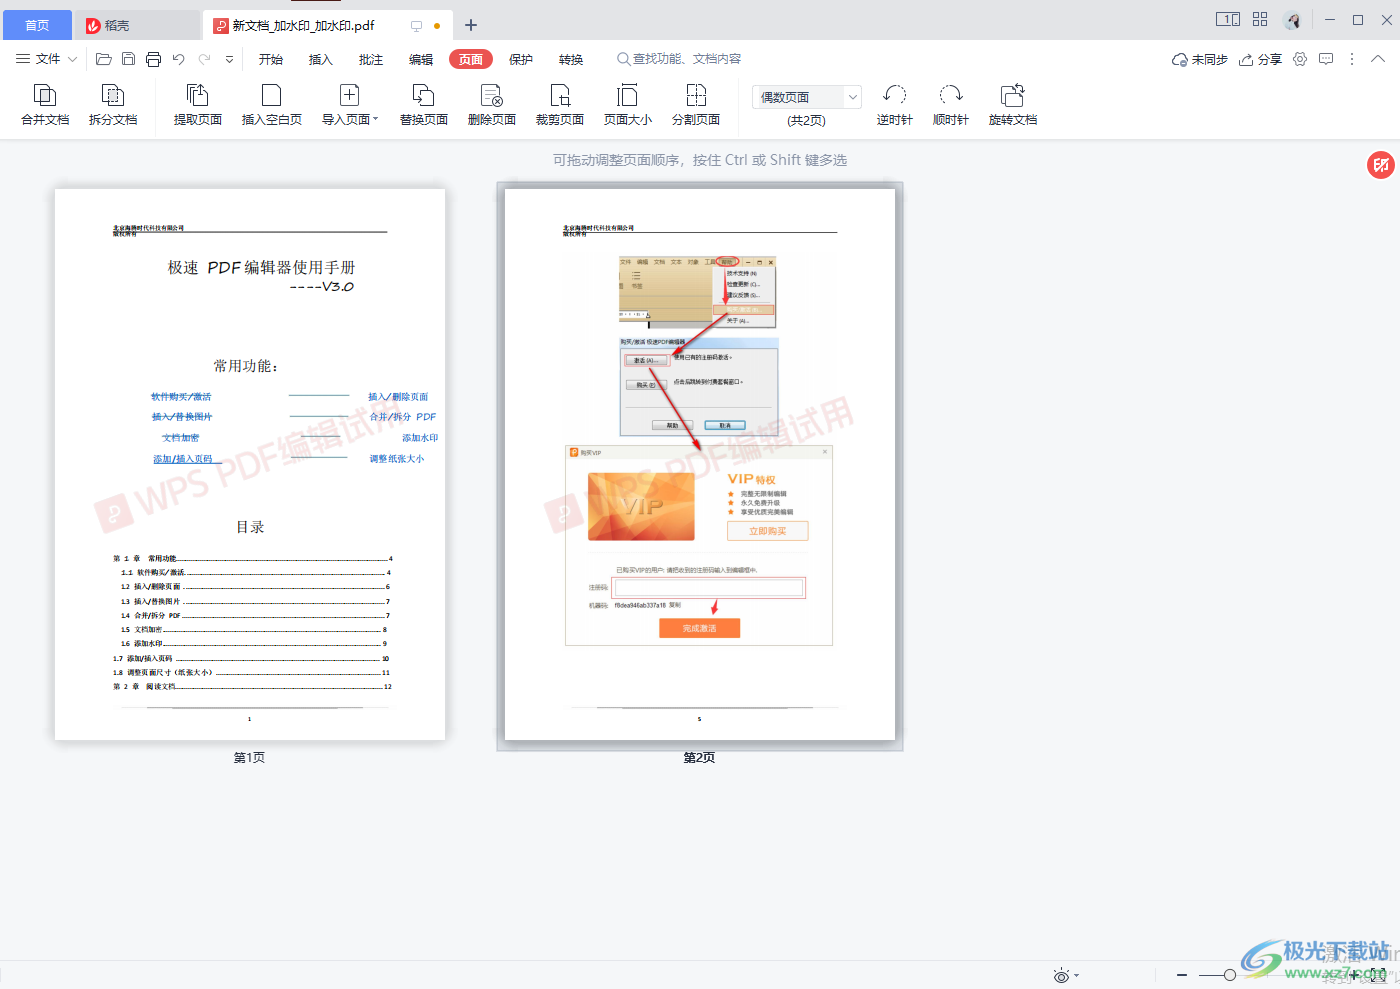Click the save icon in quick toolbar

click(129, 59)
